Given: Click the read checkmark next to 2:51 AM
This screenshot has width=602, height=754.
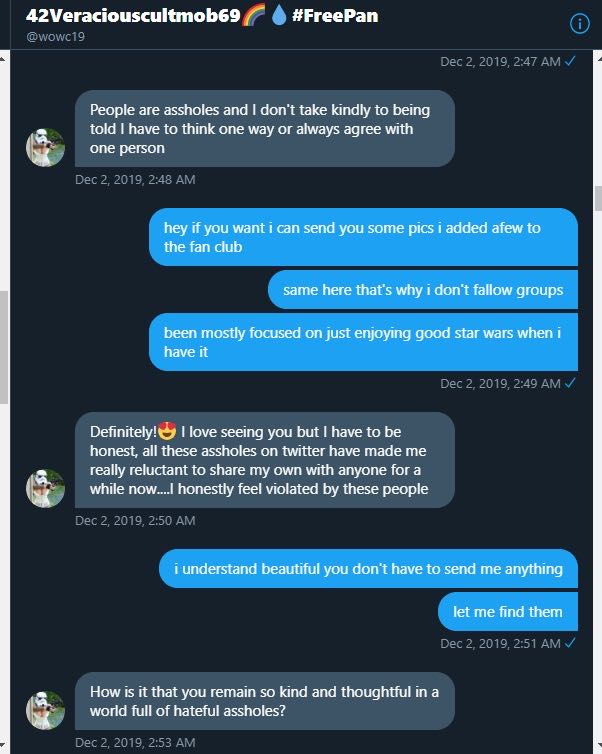Looking at the screenshot, I should point(570,642).
